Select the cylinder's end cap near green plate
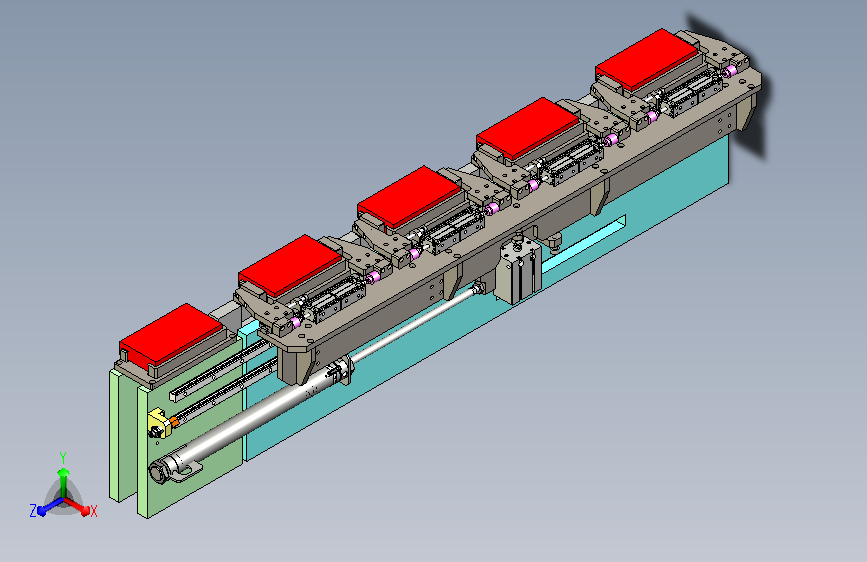This screenshot has width=867, height=562. click(158, 473)
